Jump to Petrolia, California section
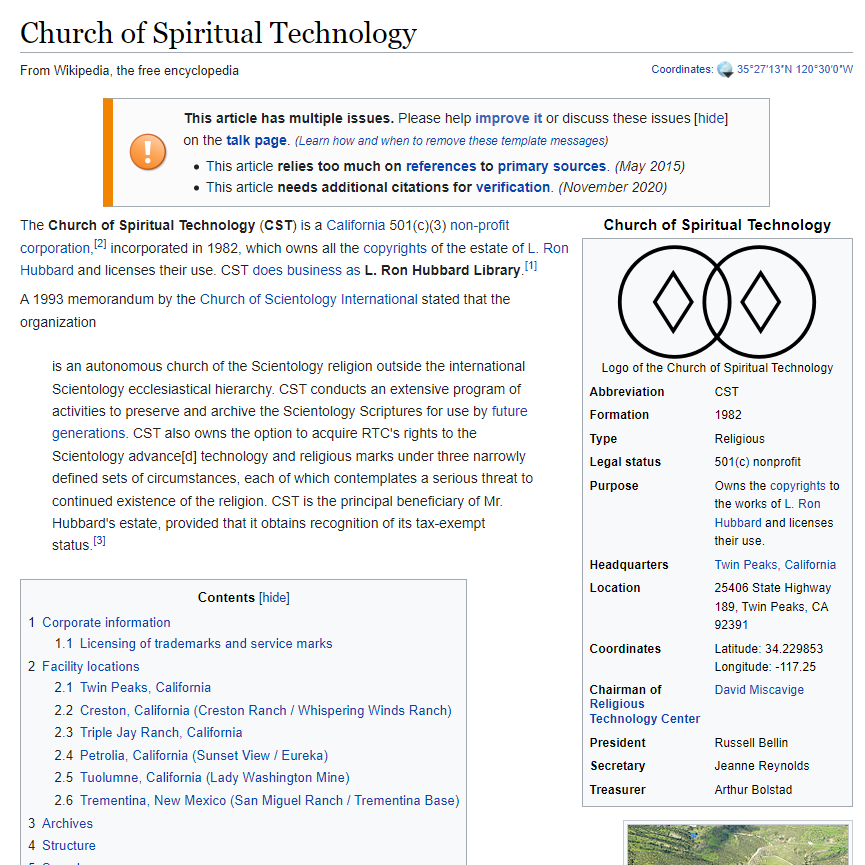This screenshot has height=865, width=865. (x=204, y=755)
